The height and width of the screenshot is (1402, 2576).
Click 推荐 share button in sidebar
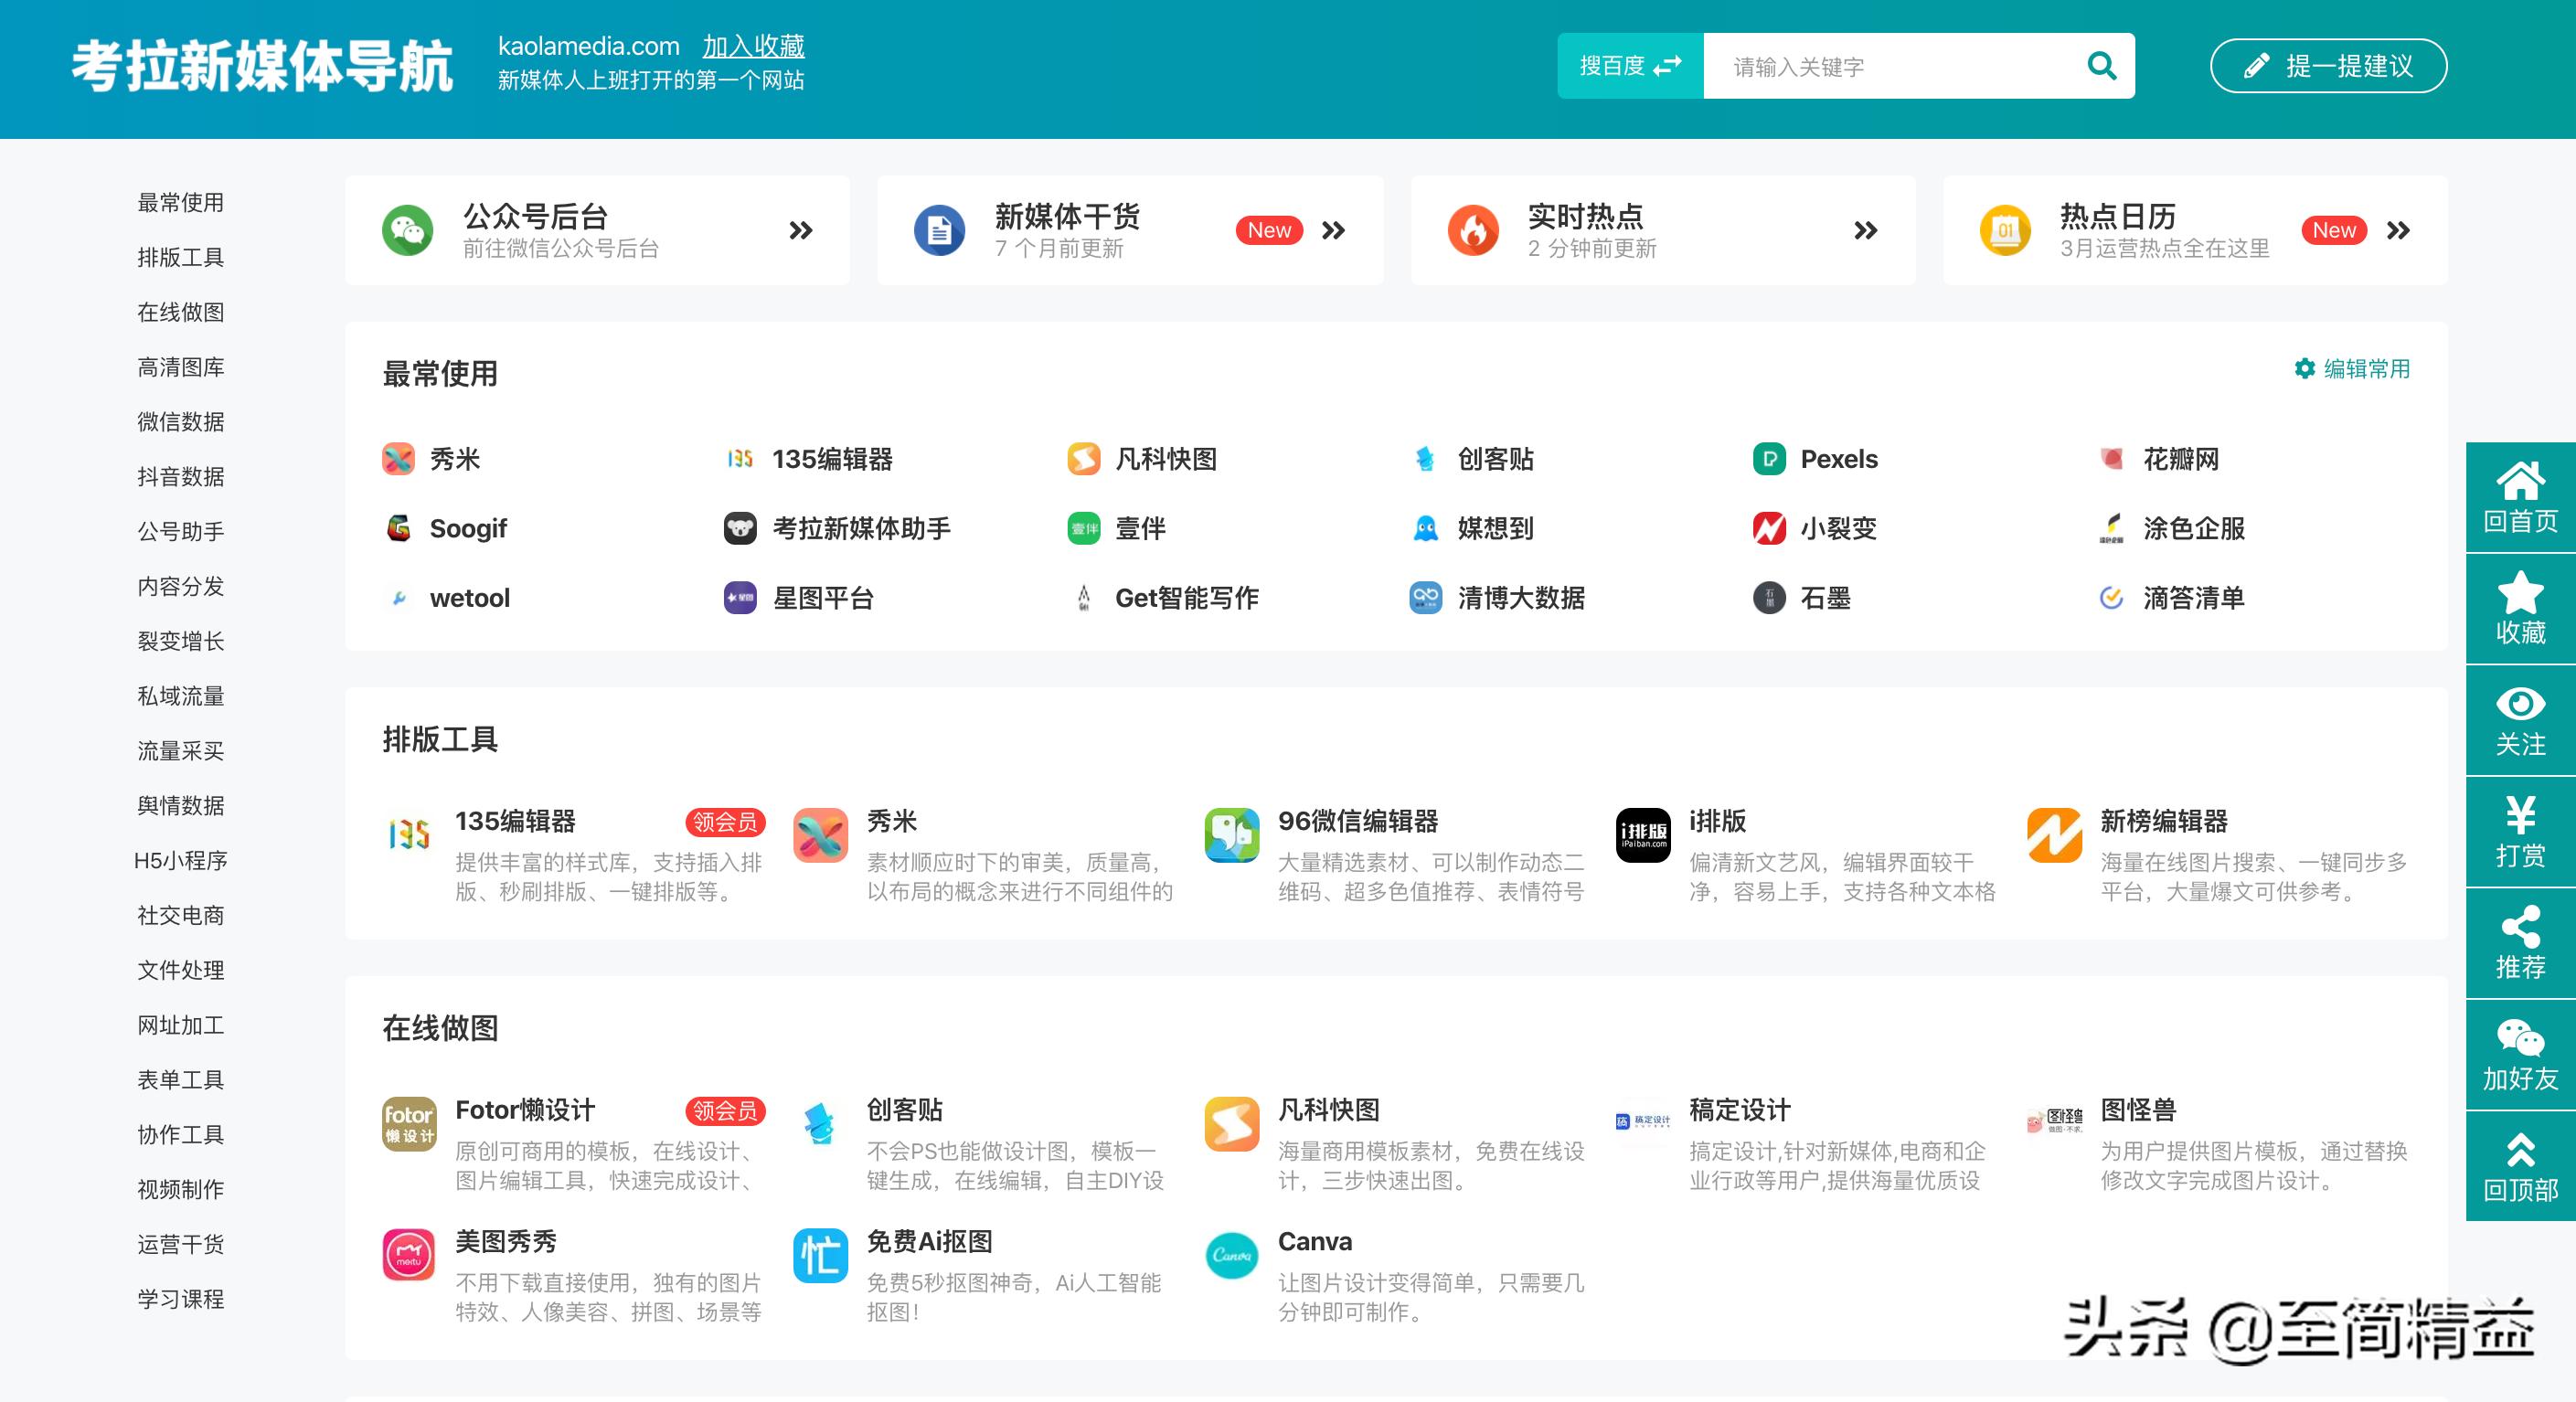click(x=2520, y=944)
